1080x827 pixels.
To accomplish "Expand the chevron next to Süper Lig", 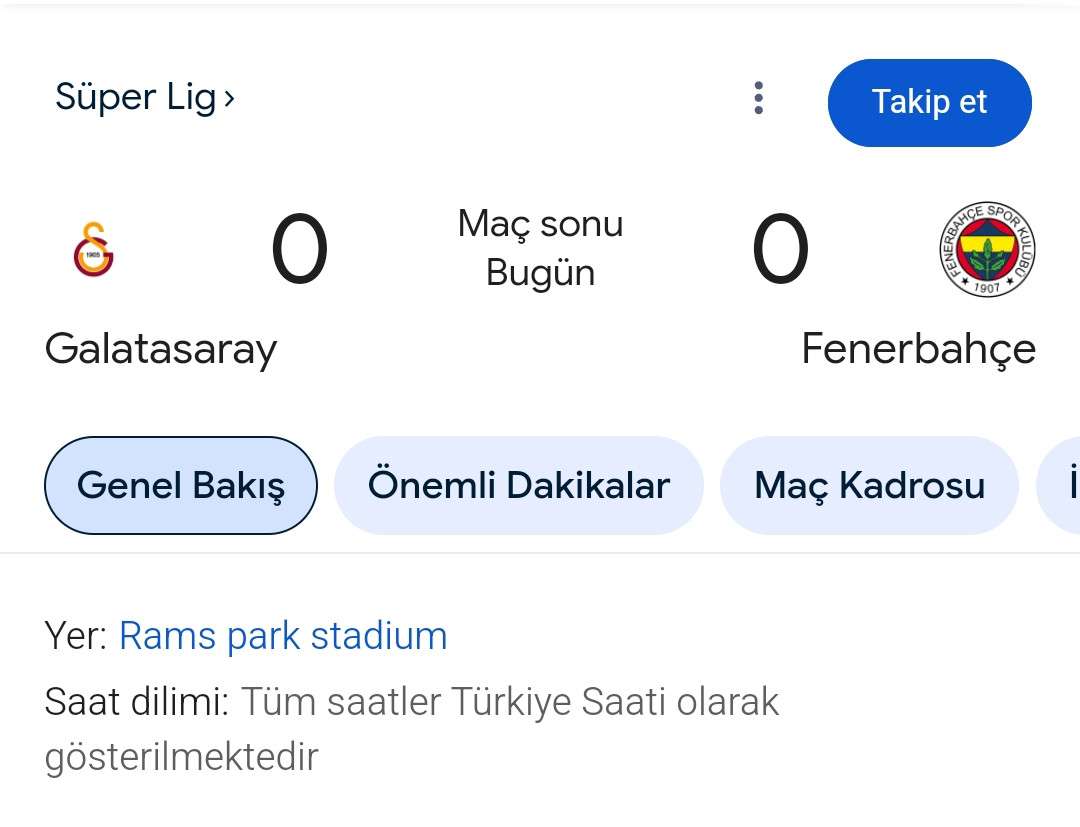I will pyautogui.click(x=229, y=99).
